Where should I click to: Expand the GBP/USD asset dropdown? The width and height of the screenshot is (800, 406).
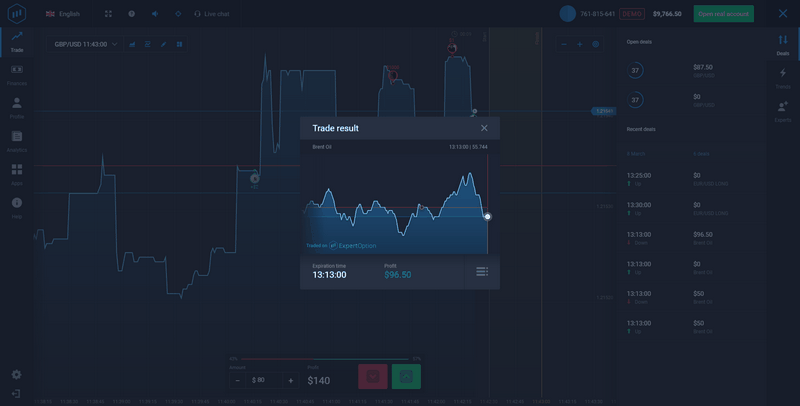click(x=86, y=44)
